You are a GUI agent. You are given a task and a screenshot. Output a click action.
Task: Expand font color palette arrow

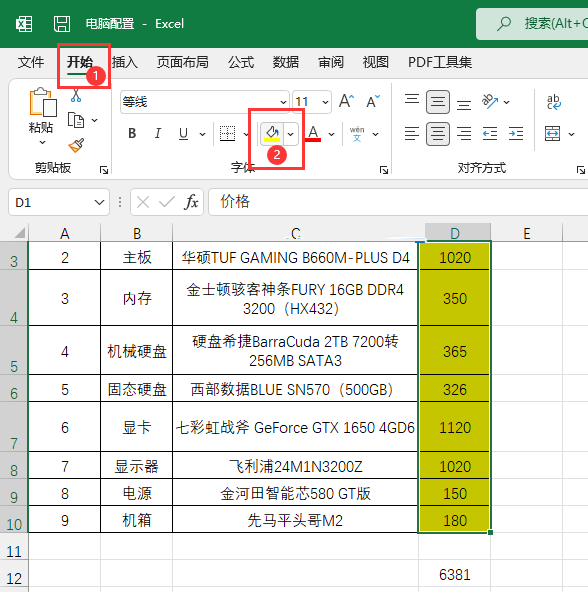click(x=332, y=134)
